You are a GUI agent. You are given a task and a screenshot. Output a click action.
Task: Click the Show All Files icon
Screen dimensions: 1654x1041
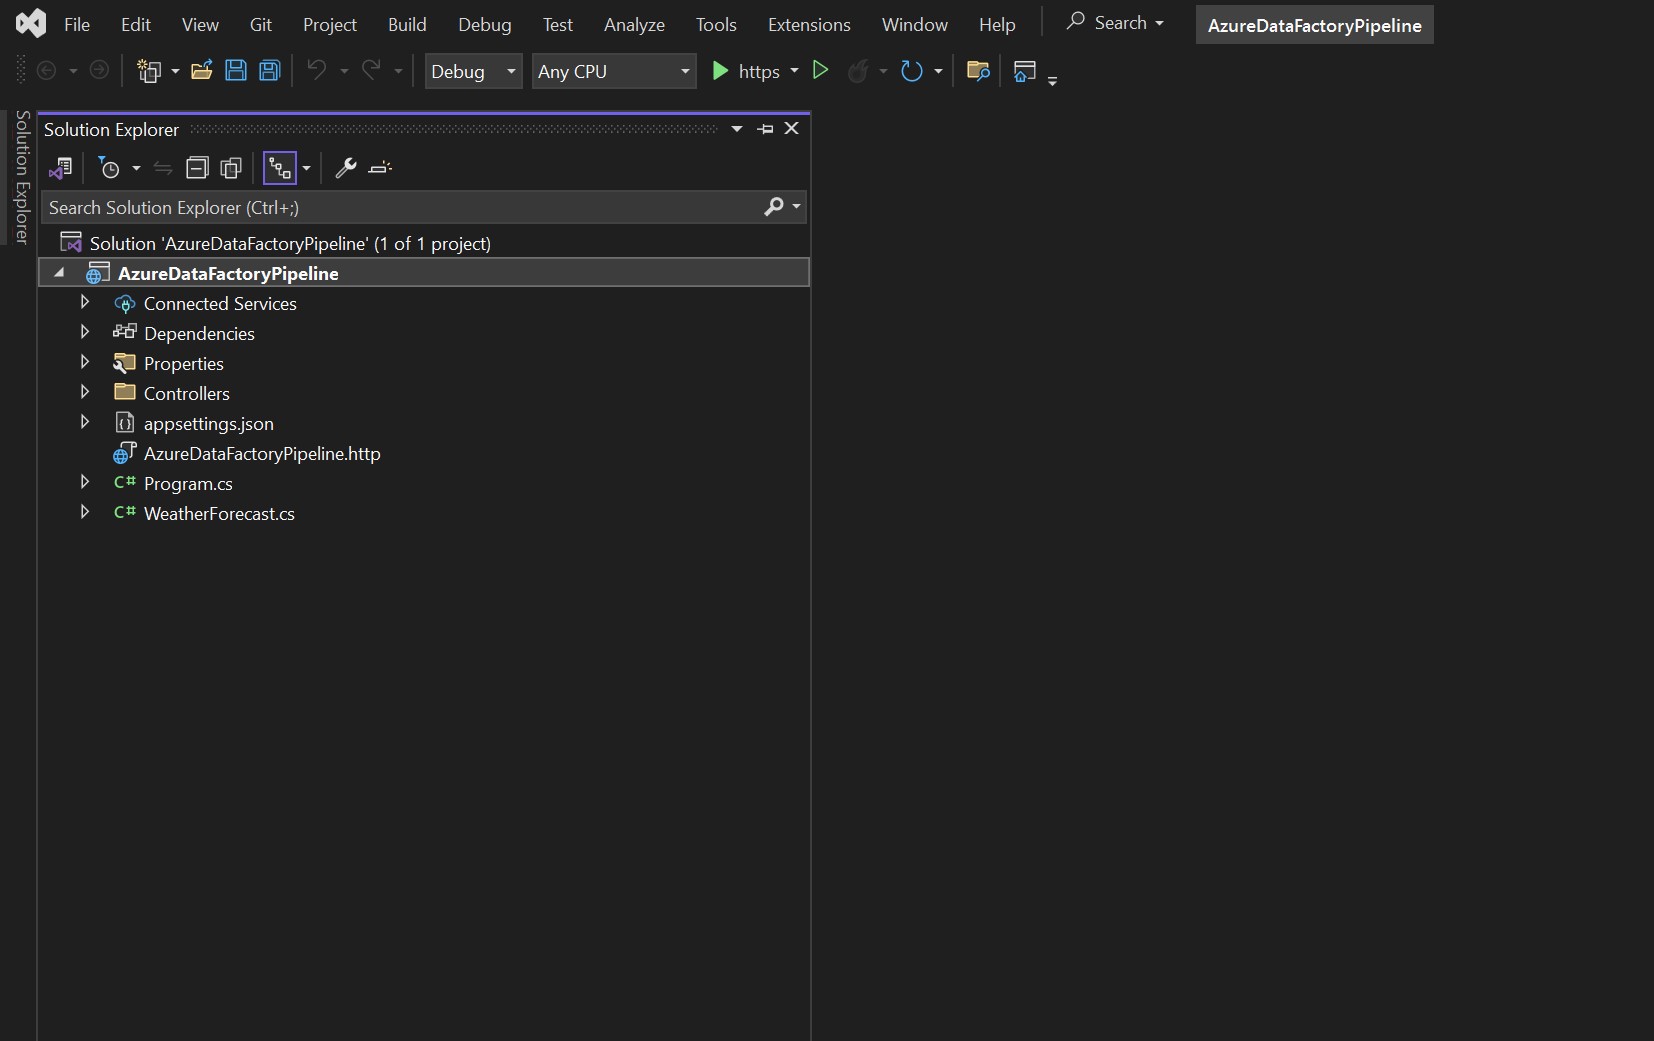pos(231,168)
